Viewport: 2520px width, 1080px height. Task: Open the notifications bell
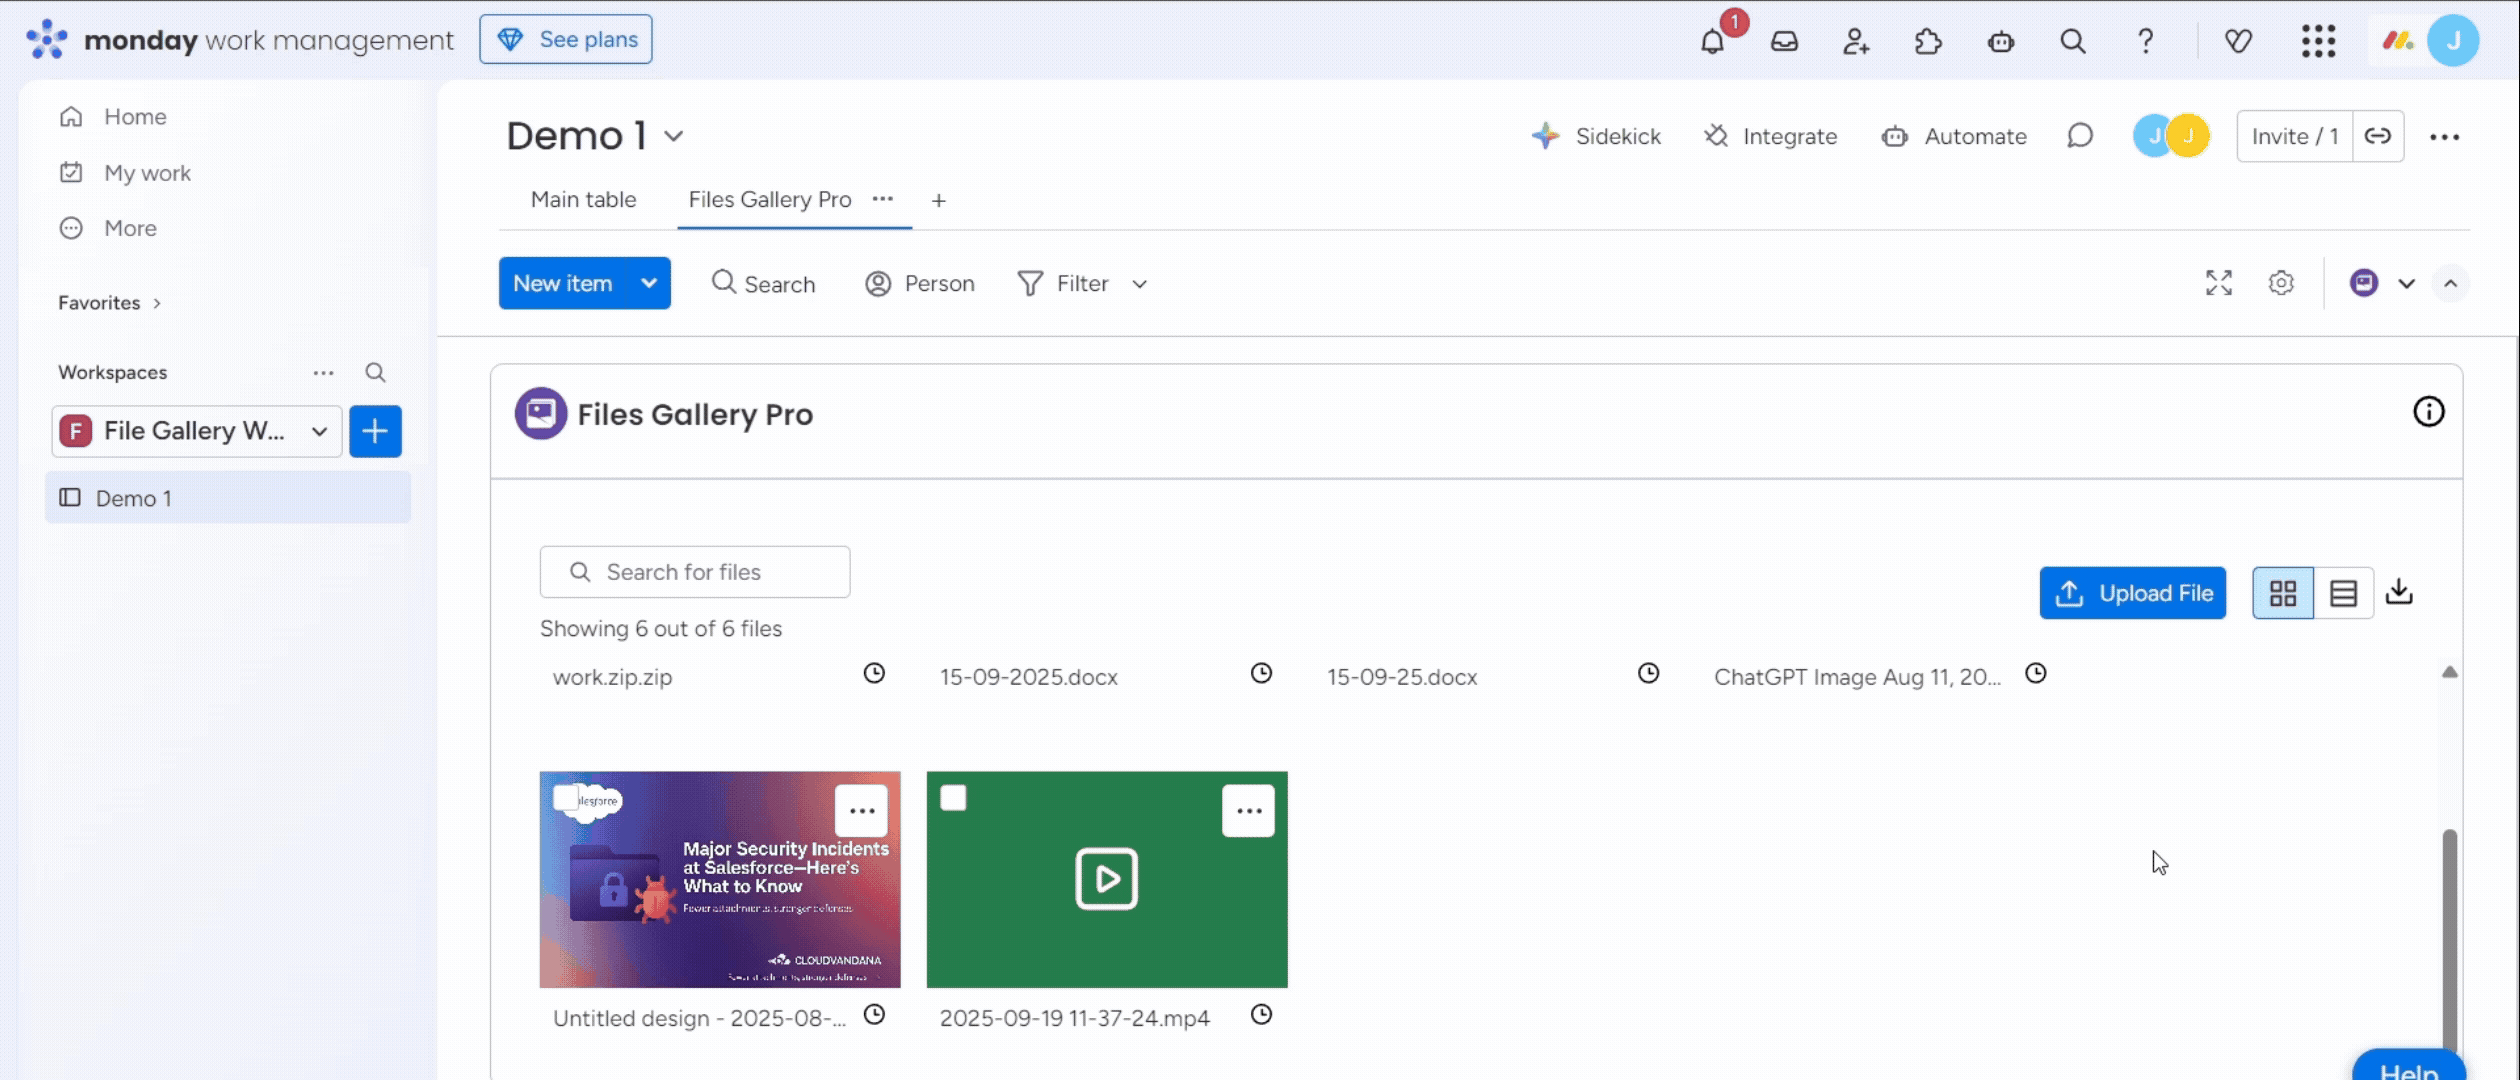point(1712,42)
